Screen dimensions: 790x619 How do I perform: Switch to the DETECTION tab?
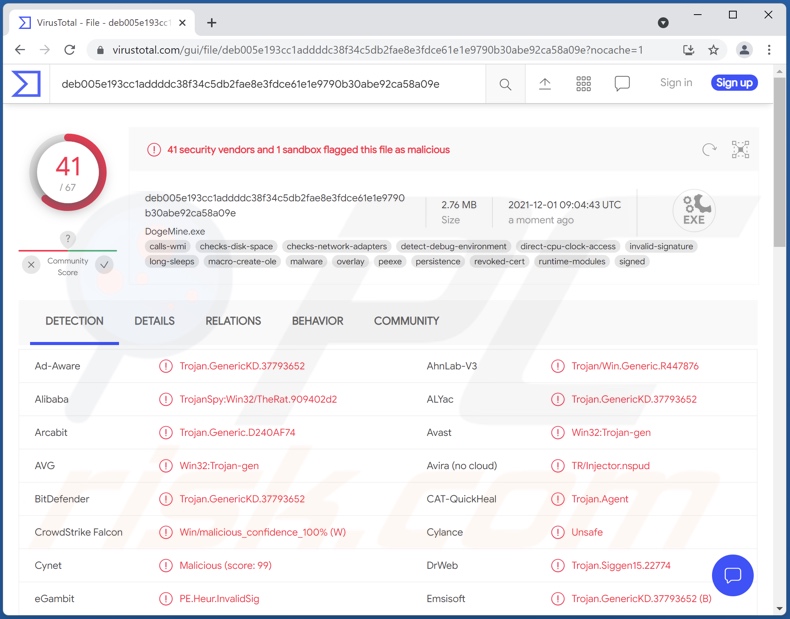point(75,321)
